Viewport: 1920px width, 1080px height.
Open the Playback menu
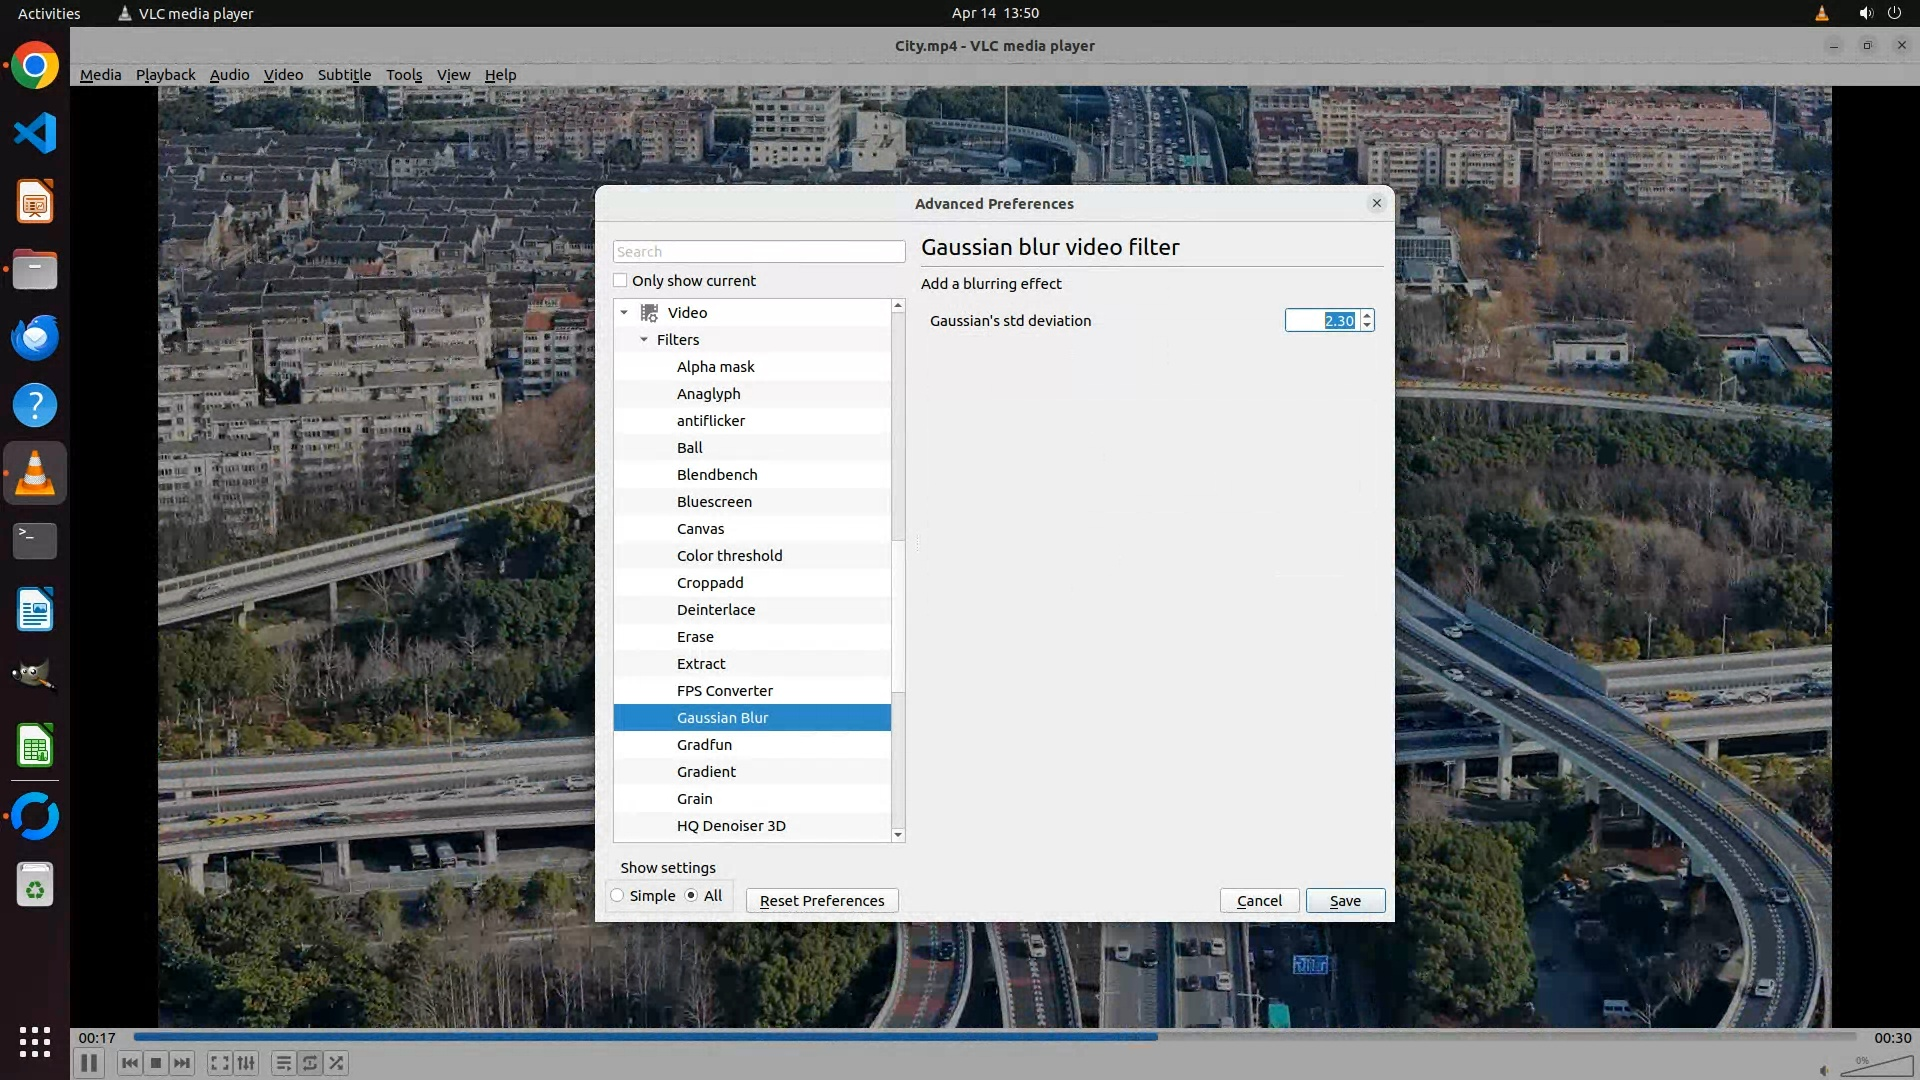pyautogui.click(x=165, y=75)
